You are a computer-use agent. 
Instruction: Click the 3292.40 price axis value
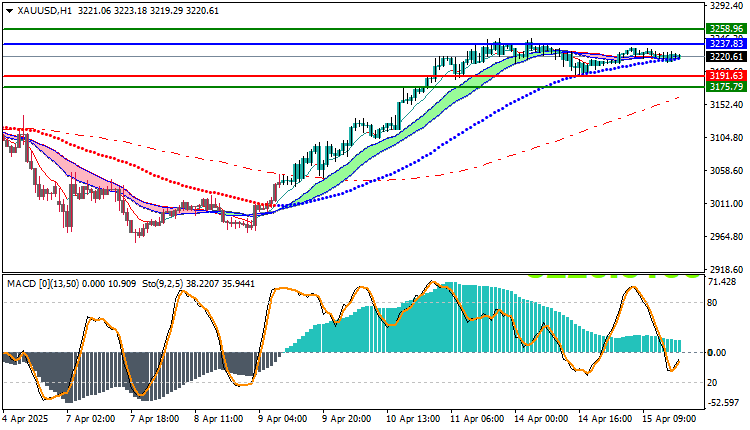click(x=726, y=6)
